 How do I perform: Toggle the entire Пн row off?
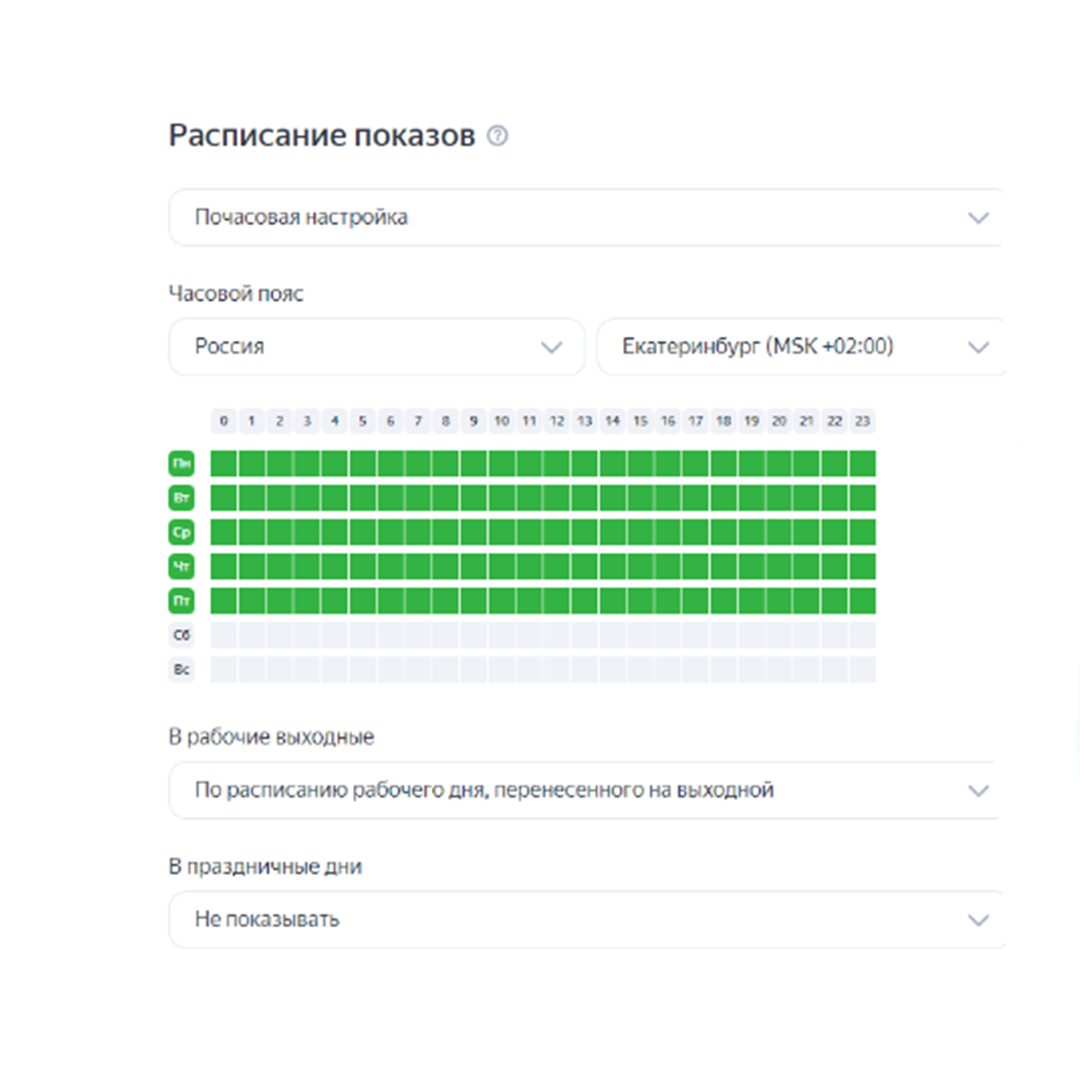[182, 463]
